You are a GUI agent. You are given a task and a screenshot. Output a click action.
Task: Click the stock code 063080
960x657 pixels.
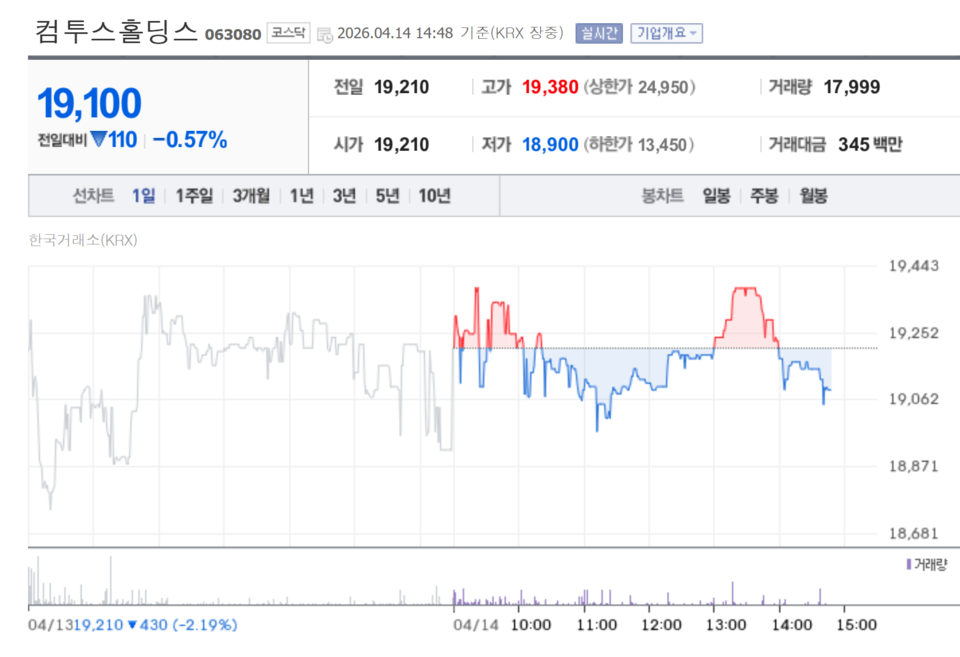233,34
